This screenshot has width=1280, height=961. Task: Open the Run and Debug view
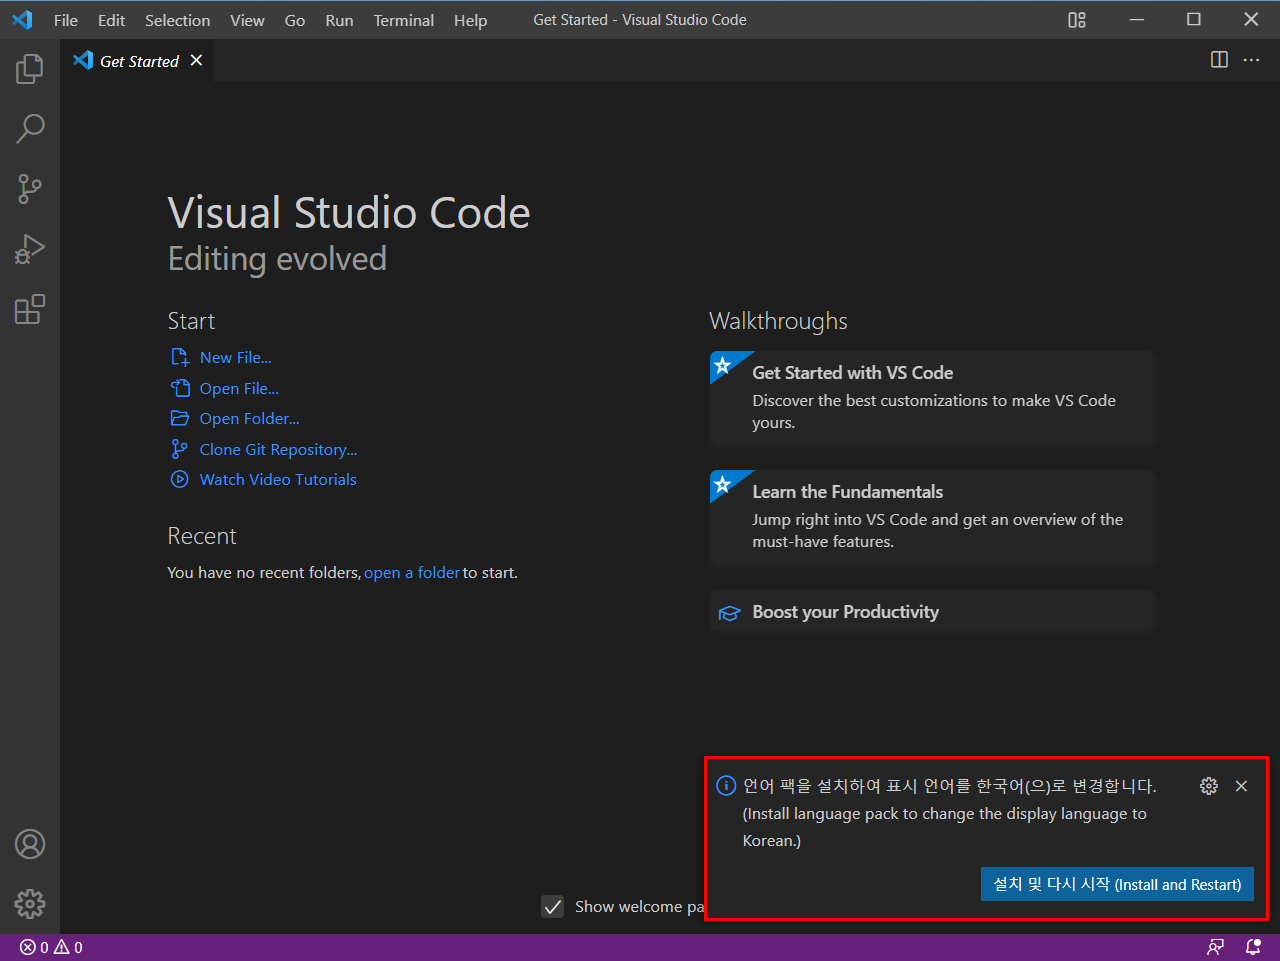tap(30, 249)
